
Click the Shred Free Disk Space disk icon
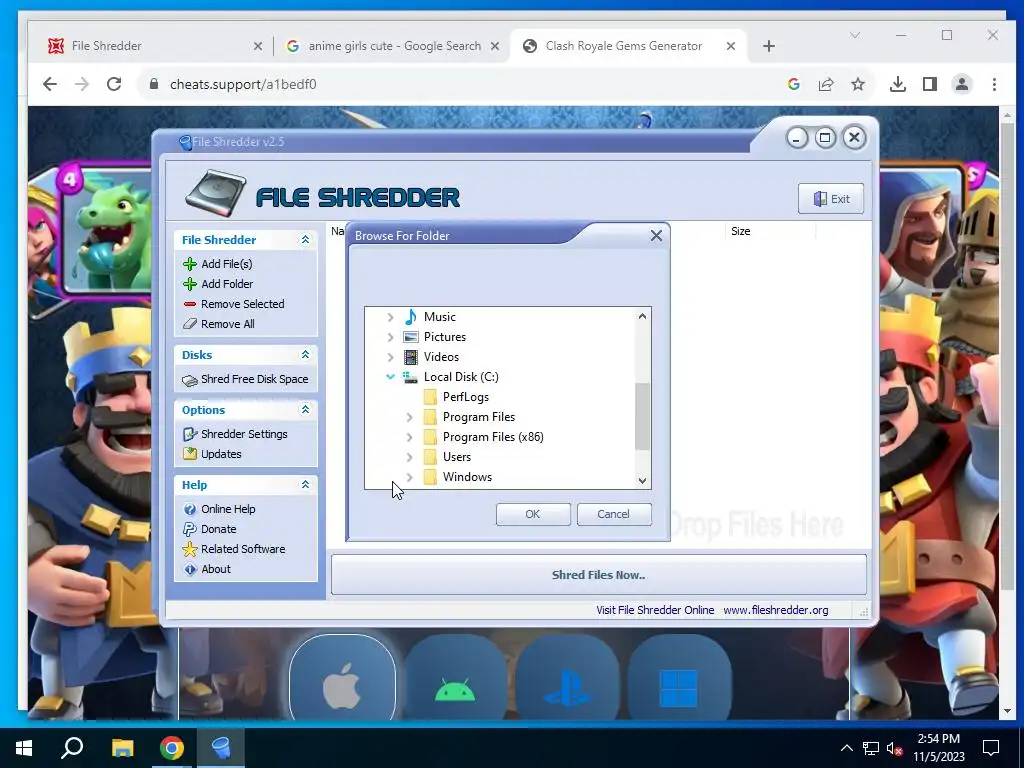point(190,380)
